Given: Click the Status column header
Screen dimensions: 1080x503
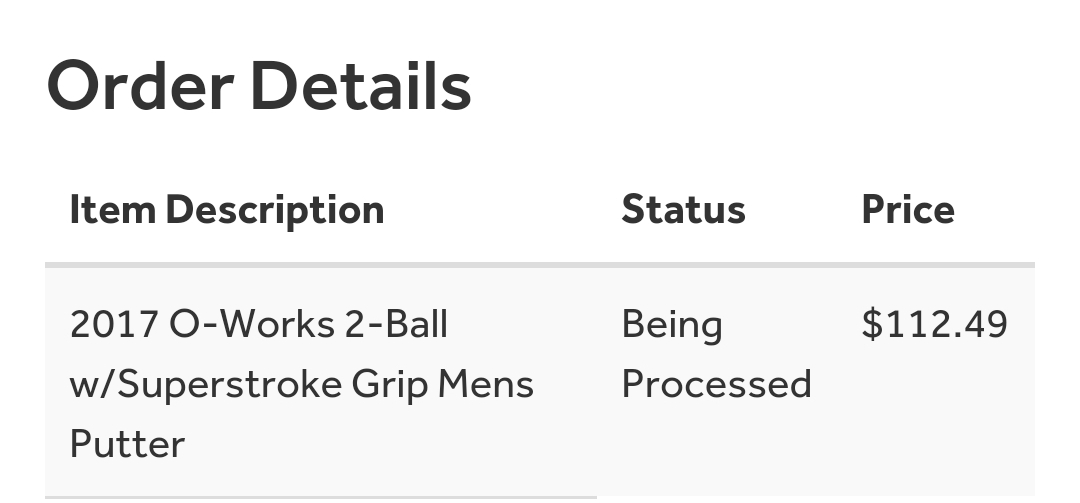Looking at the screenshot, I should pyautogui.click(x=683, y=210).
